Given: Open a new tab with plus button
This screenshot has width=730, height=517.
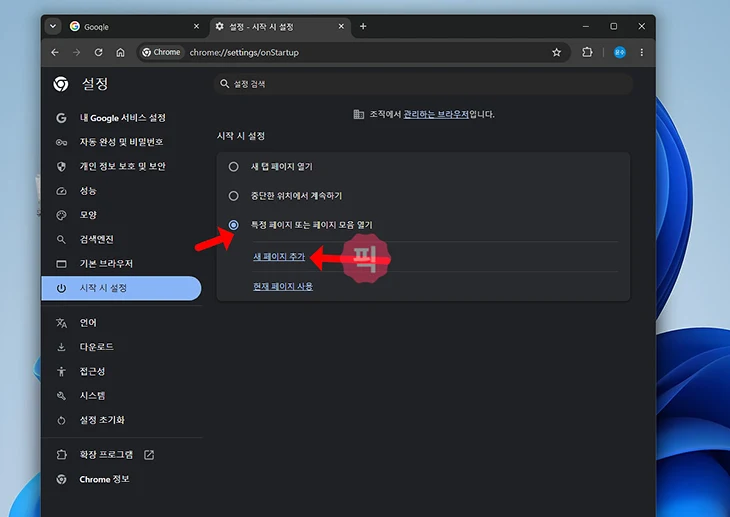Looking at the screenshot, I should (363, 26).
